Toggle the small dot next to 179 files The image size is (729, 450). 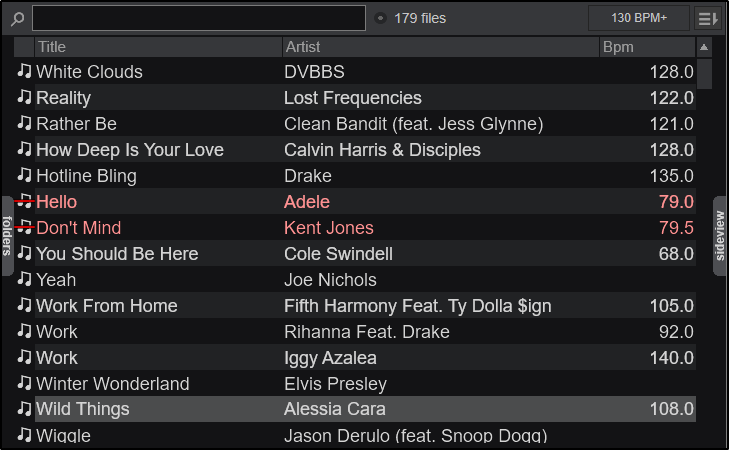point(380,18)
